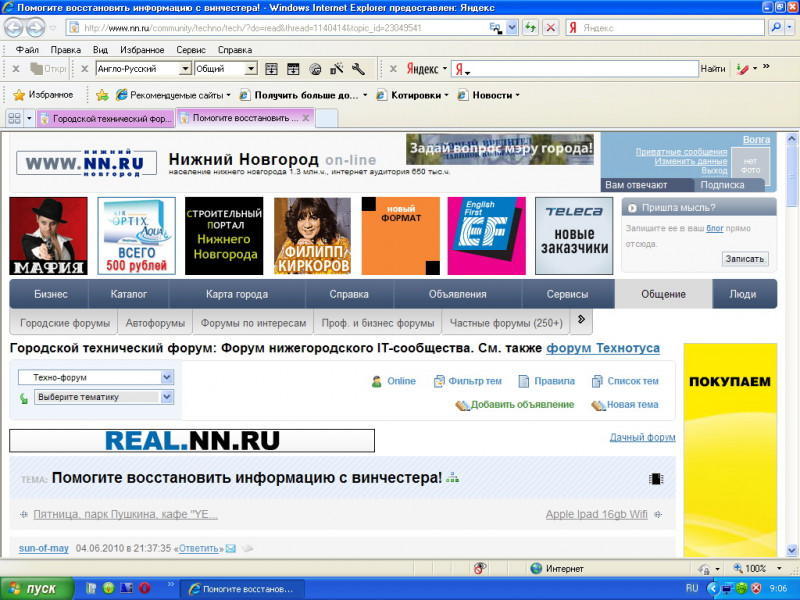Close the Помогите восстановить tab
Image resolution: width=800 pixels, height=600 pixels.
pyautogui.click(x=306, y=118)
